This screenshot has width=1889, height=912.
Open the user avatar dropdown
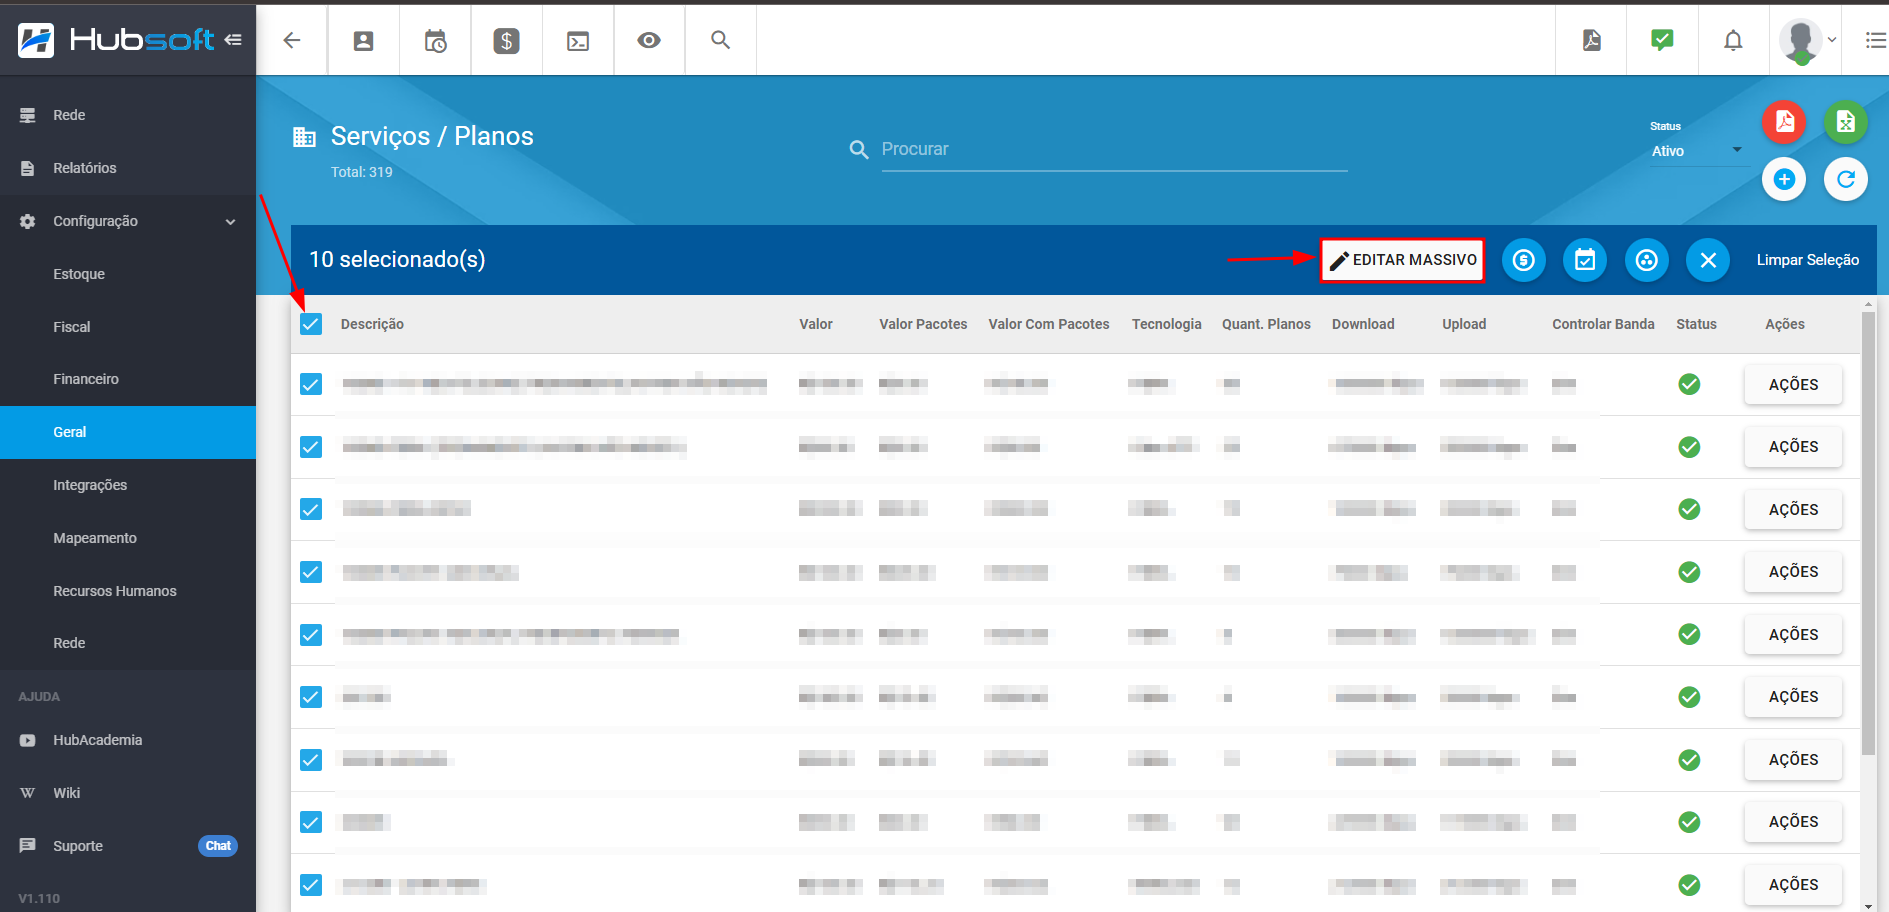(1808, 41)
